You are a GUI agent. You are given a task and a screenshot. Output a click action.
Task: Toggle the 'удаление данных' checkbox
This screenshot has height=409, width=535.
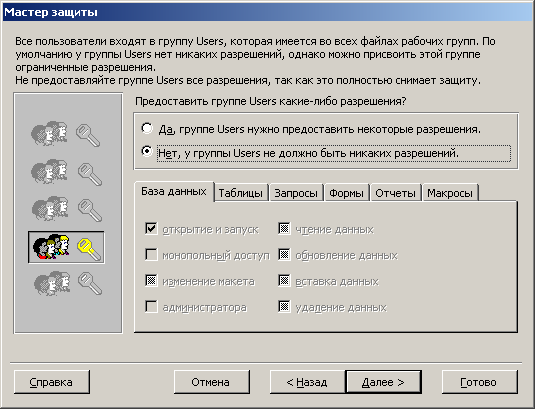point(284,306)
